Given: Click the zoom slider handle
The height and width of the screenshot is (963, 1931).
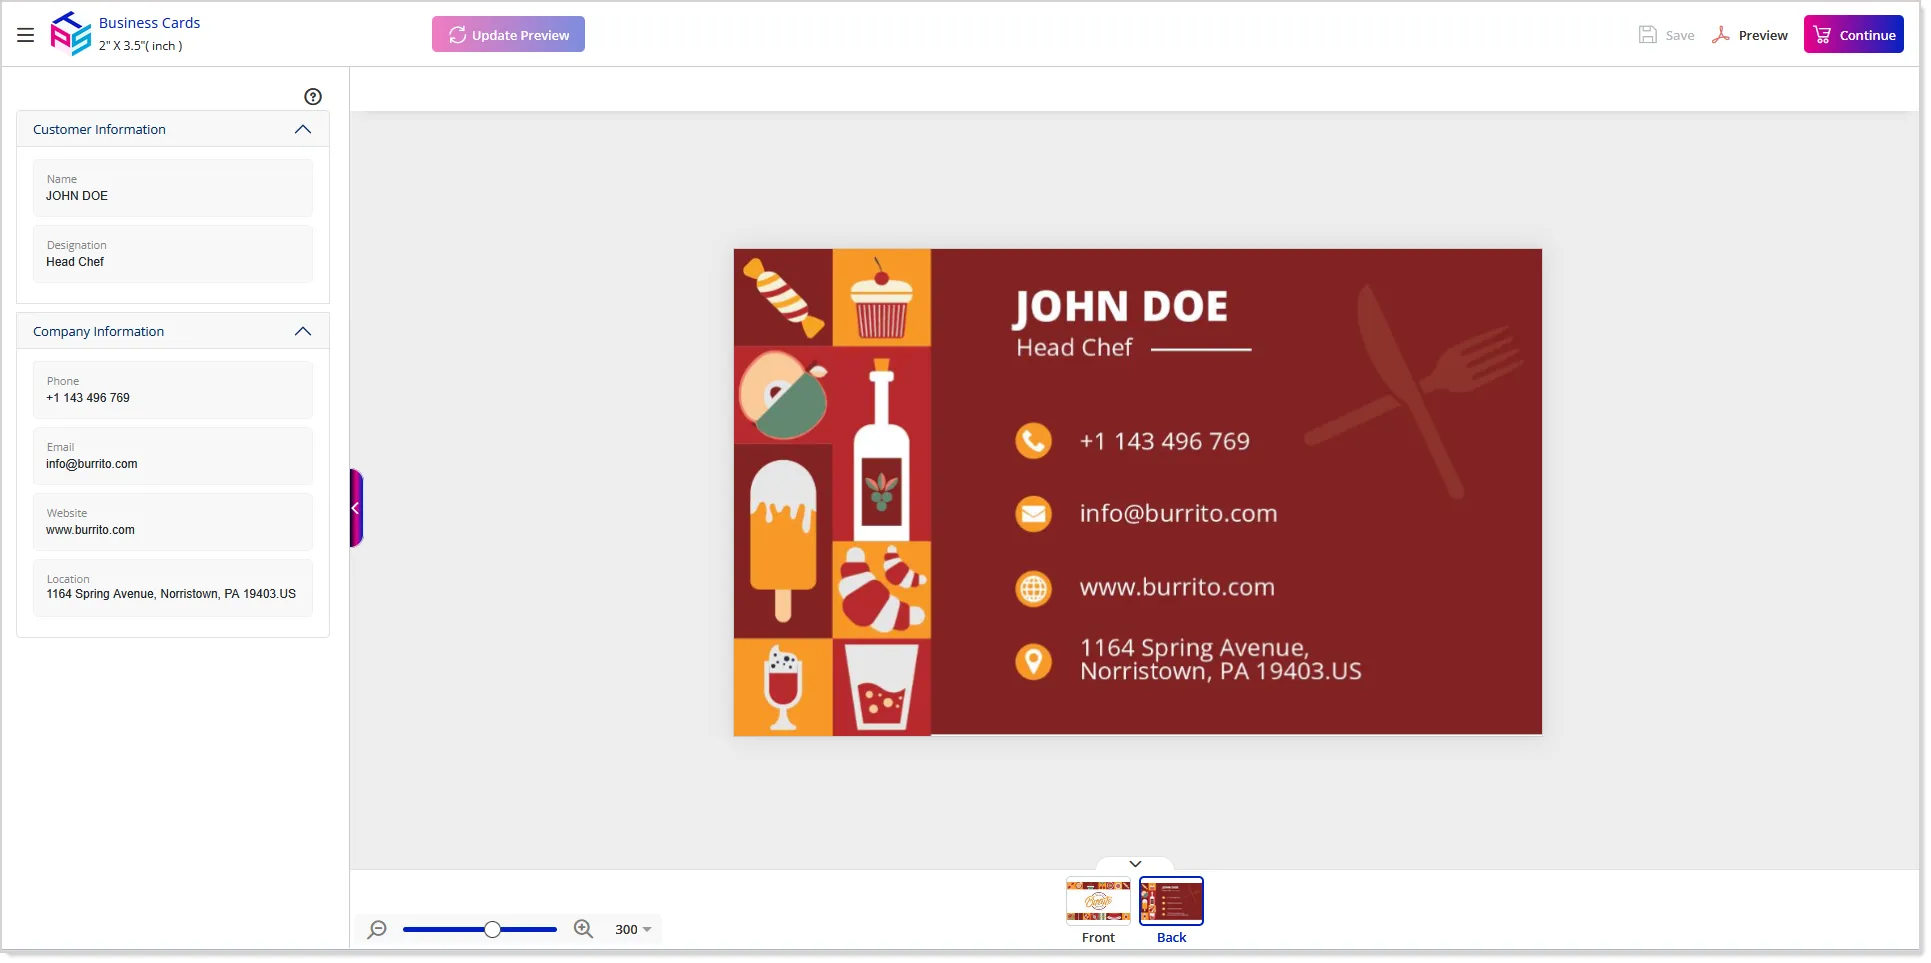Looking at the screenshot, I should coord(492,930).
